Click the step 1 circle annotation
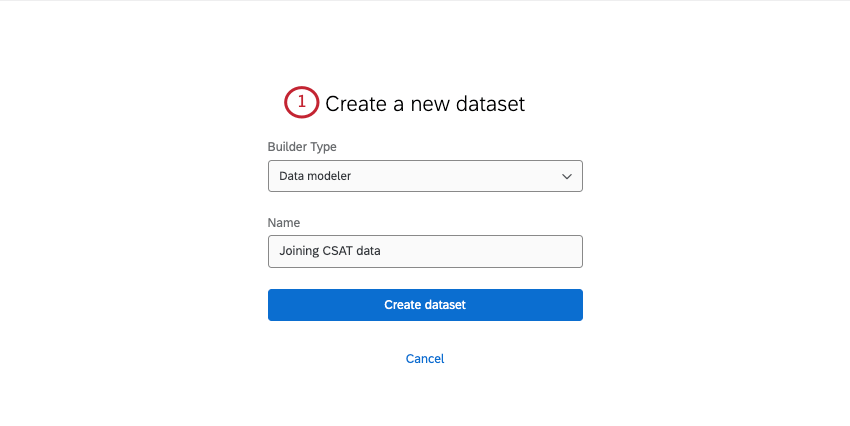 pos(301,102)
